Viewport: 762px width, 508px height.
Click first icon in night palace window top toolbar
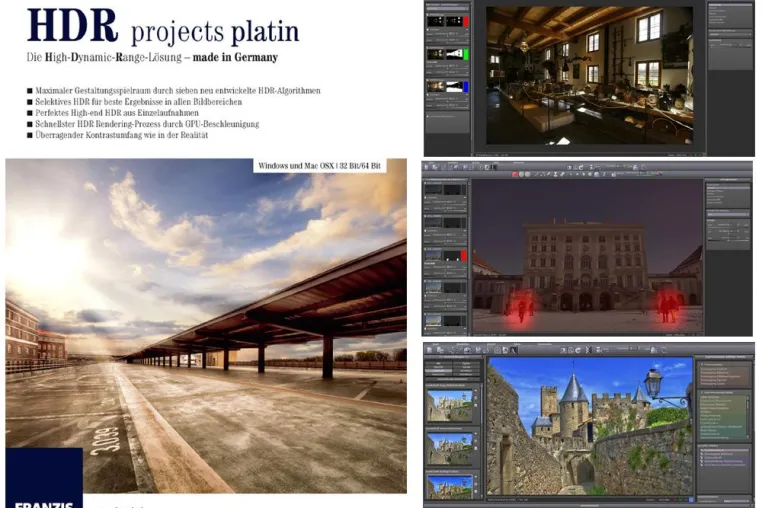426,167
